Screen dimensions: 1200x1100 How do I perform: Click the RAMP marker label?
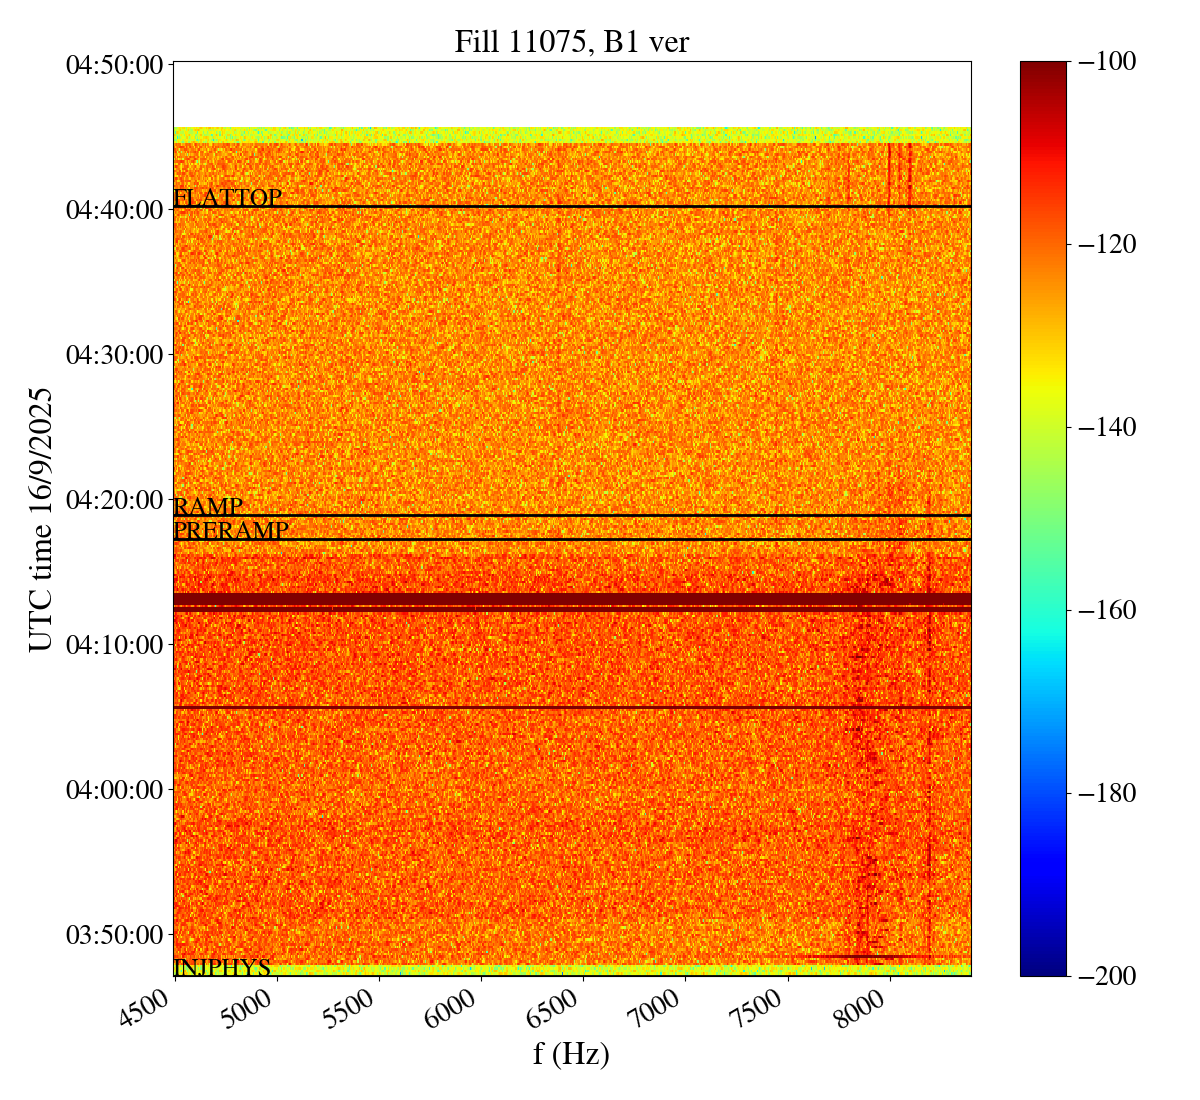click(208, 507)
